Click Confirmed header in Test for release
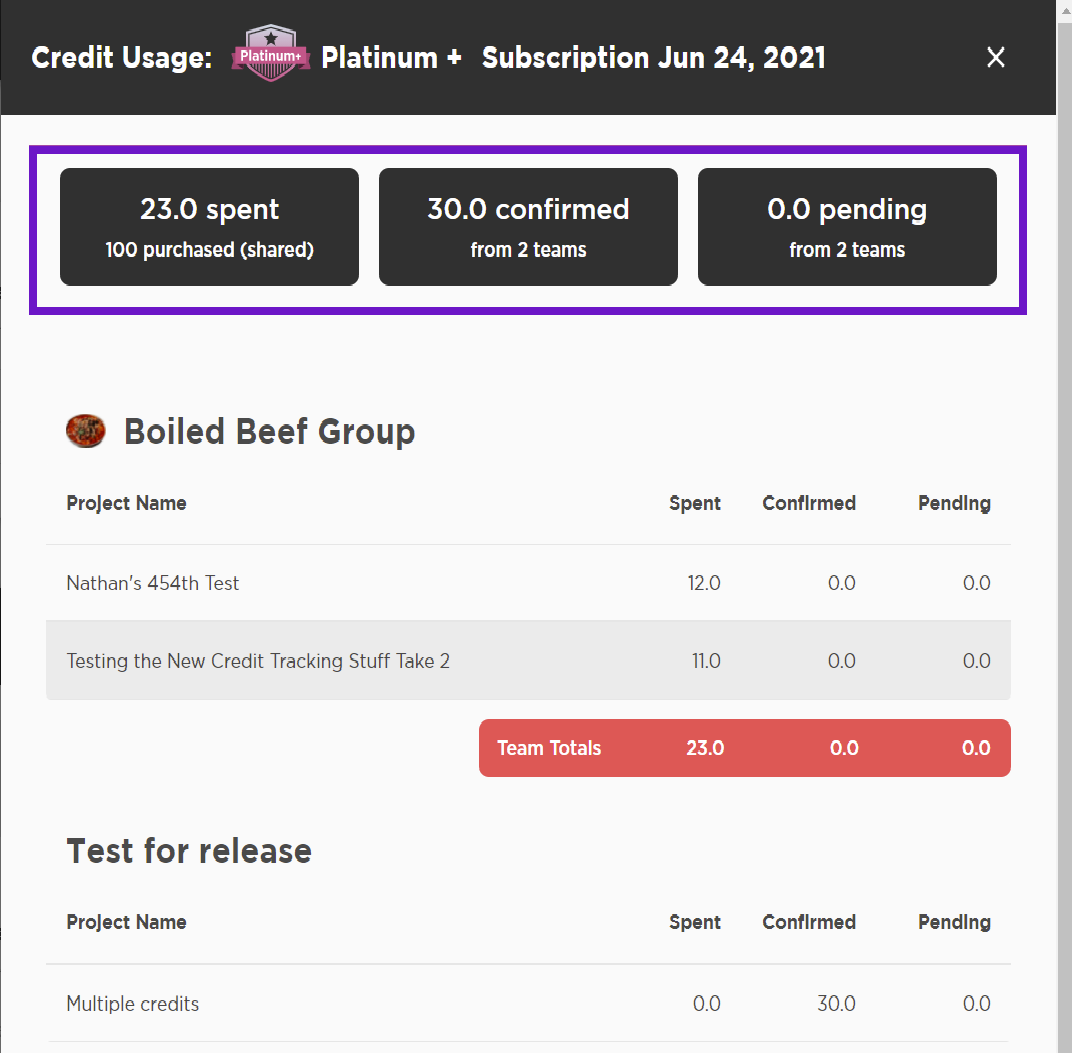Image resolution: width=1072 pixels, height=1058 pixels. click(x=809, y=923)
